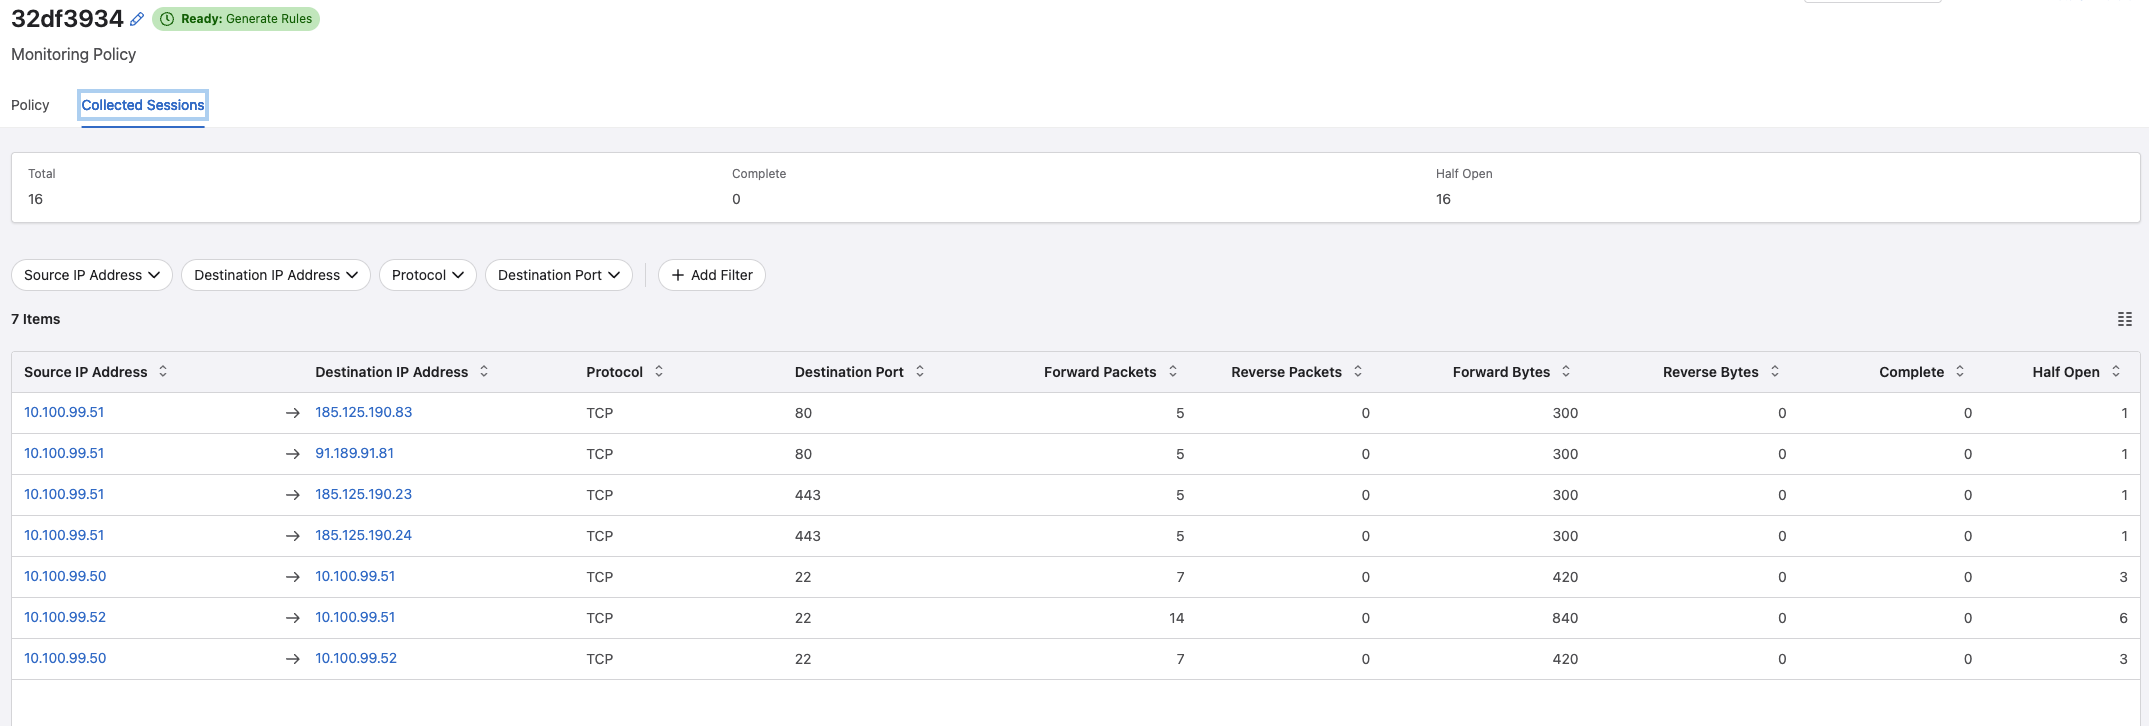Sort by Destination IP Address column arrows
This screenshot has width=2149, height=726.
484,371
